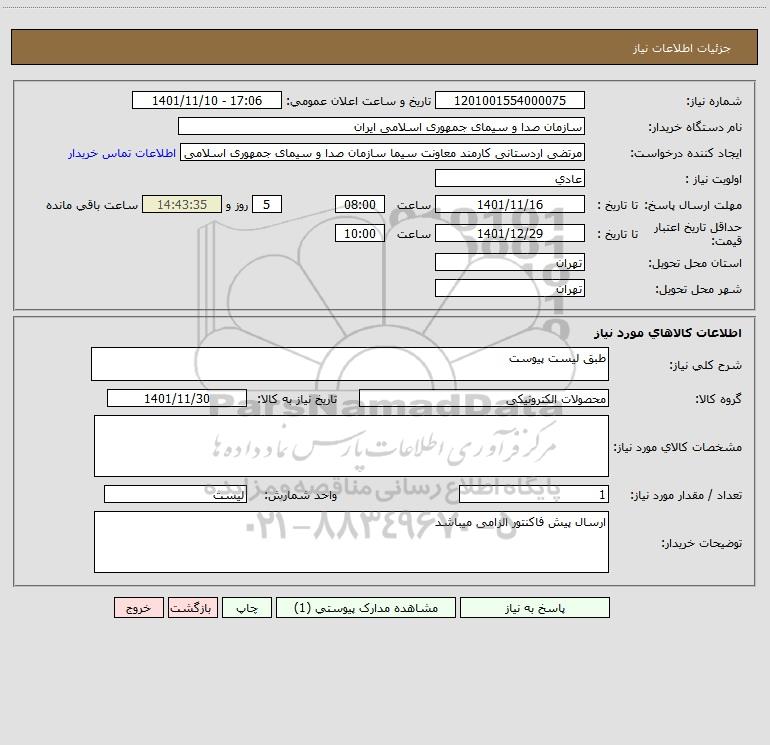This screenshot has height=745, width=770.
Task: Click the شرح کلی نیاز label
Action: [x=706, y=365]
